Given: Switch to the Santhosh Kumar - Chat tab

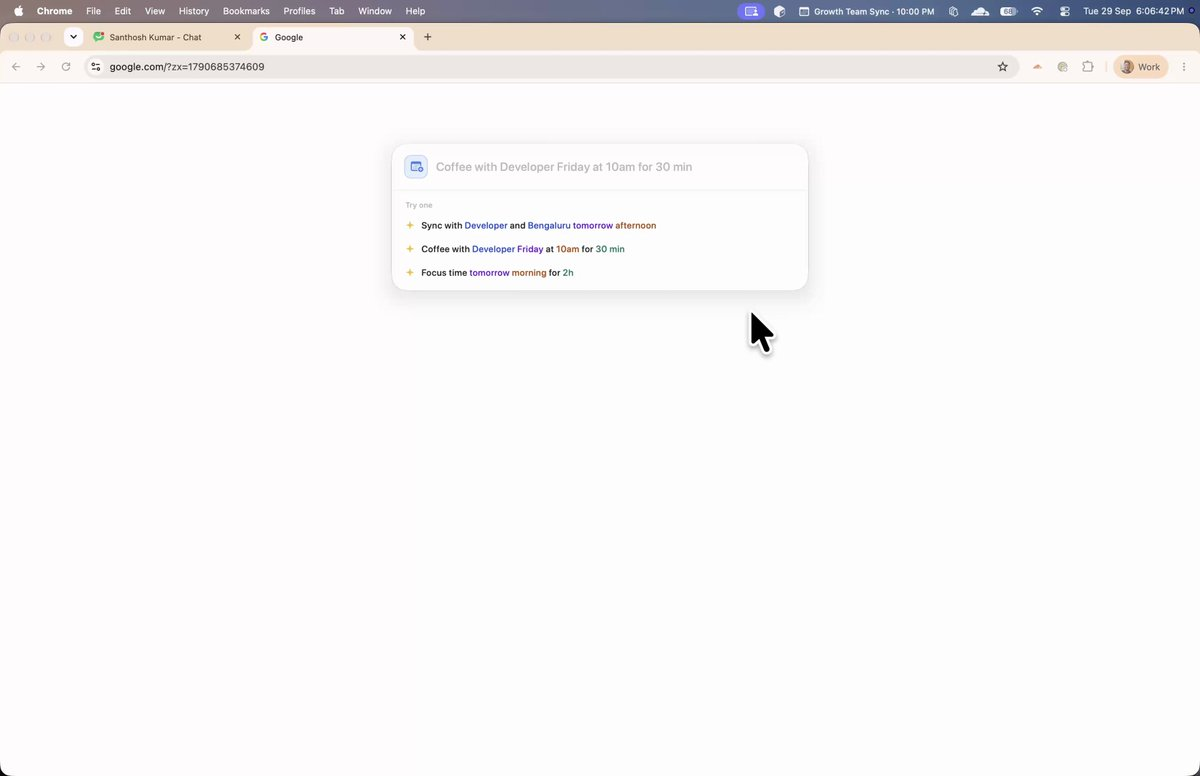Looking at the screenshot, I should pos(166,37).
